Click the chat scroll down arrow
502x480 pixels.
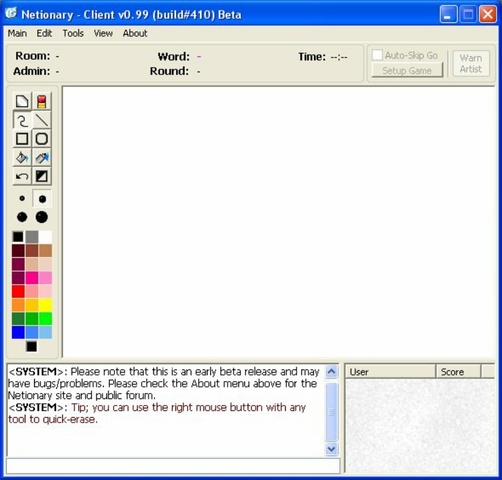(331, 449)
